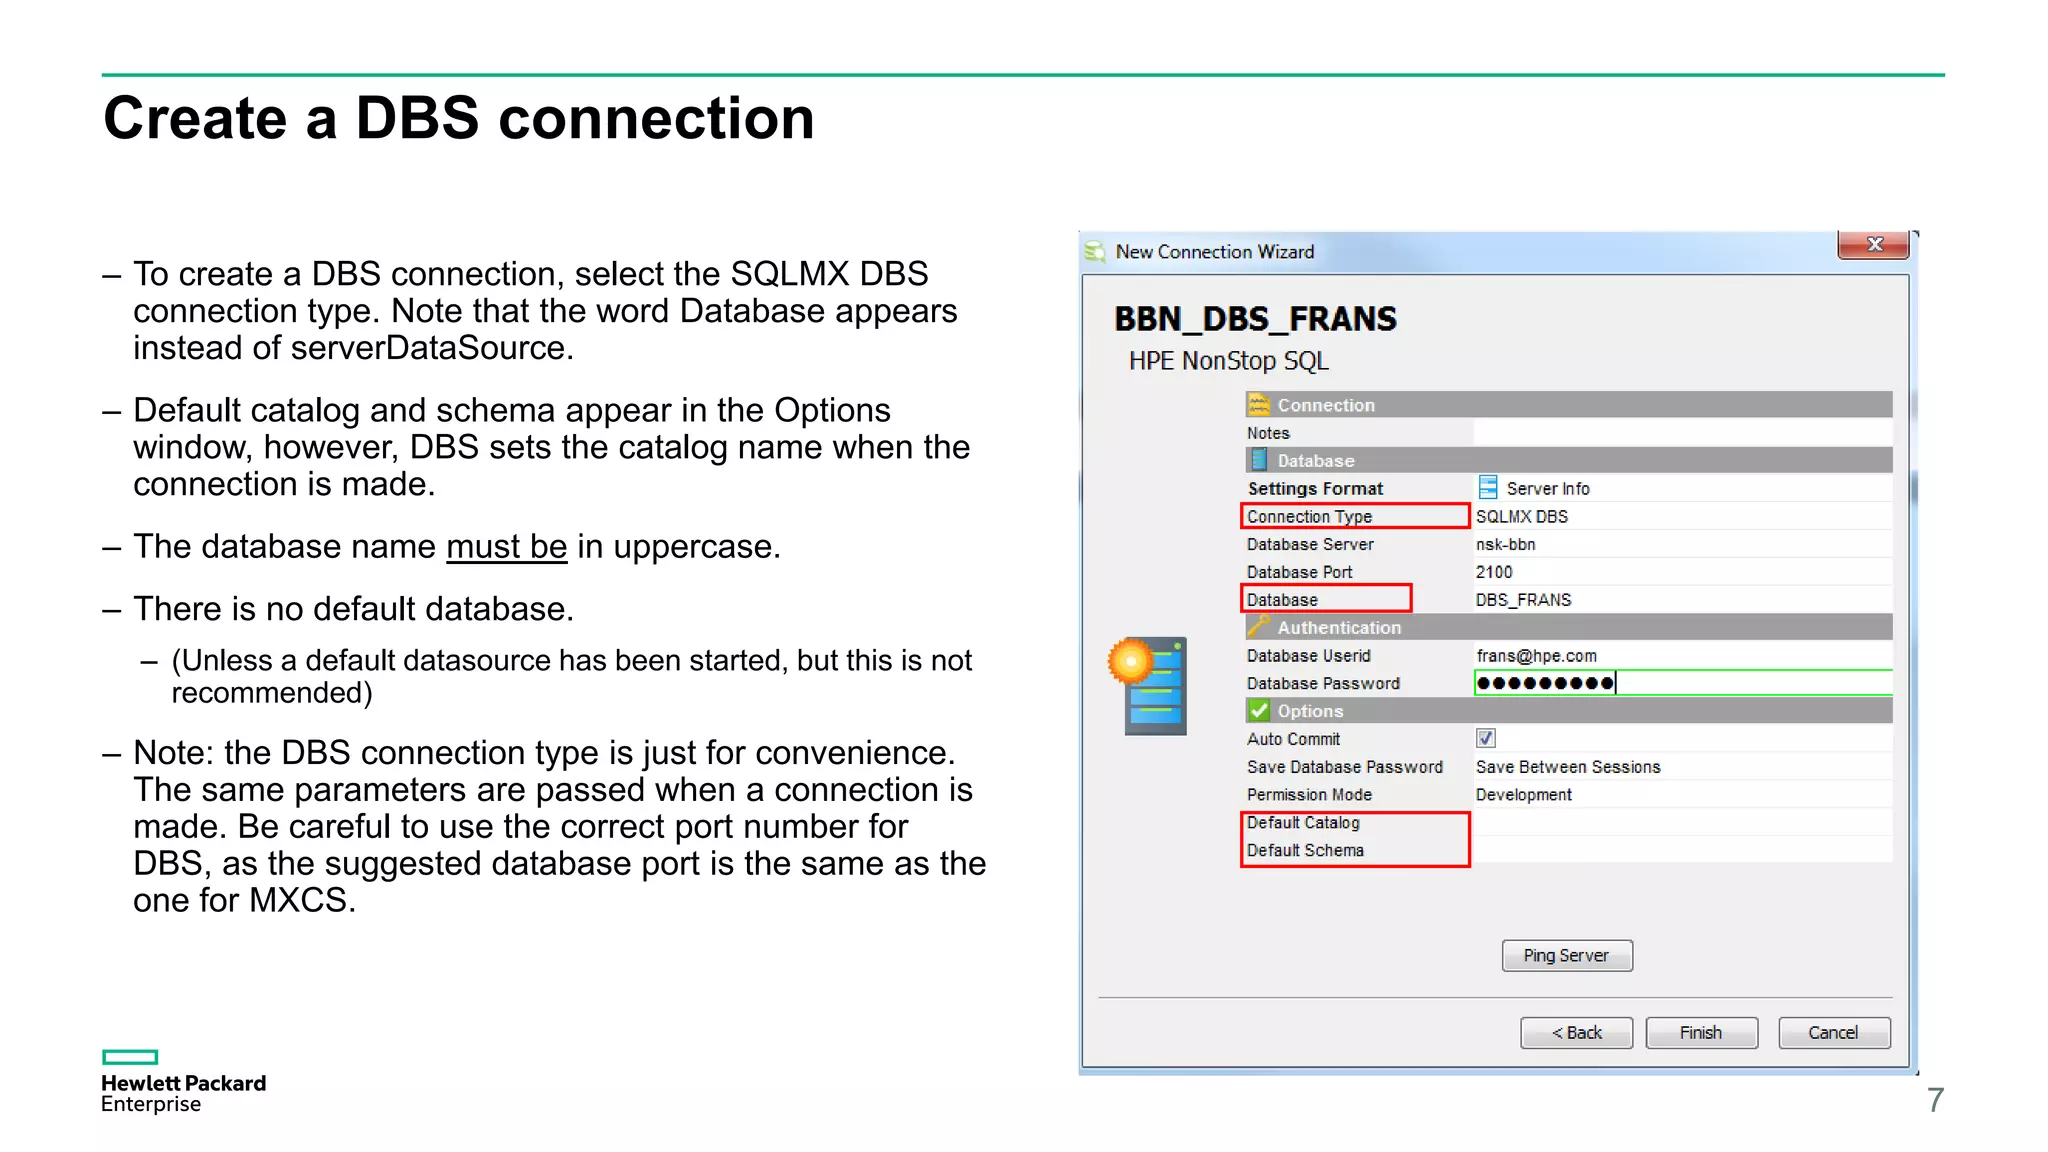Click the Notes input field

pyautogui.click(x=1683, y=433)
